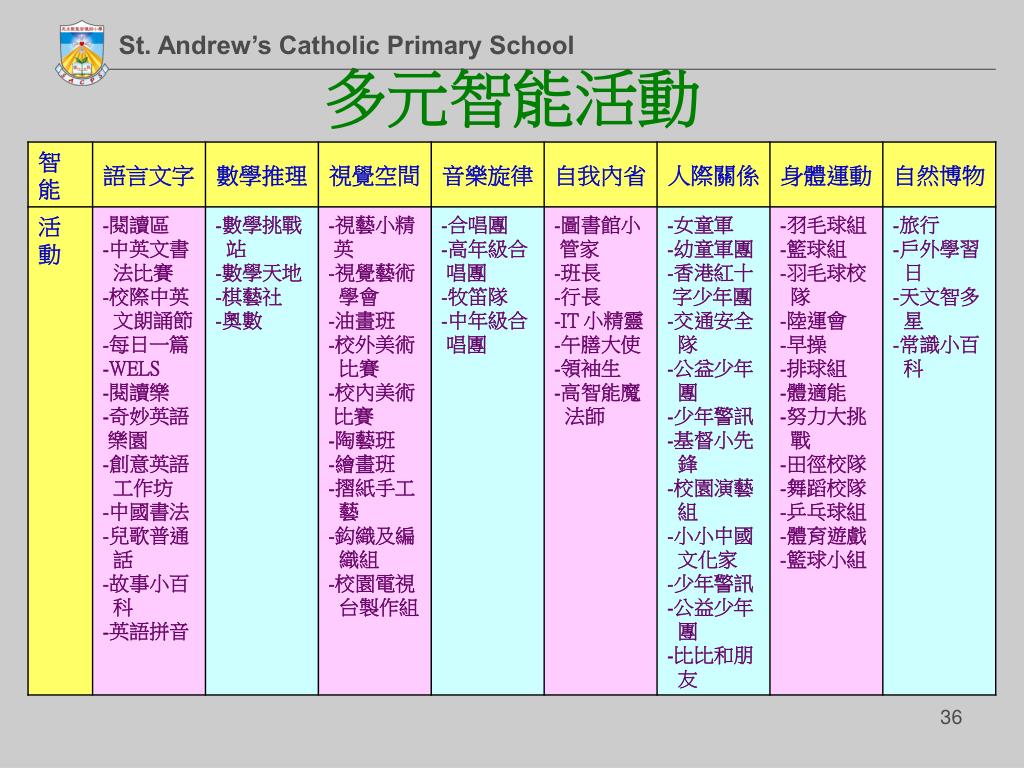The height and width of the screenshot is (768, 1024).
Task: Select the 視覺空間 column header
Action: pyautogui.click(x=374, y=176)
